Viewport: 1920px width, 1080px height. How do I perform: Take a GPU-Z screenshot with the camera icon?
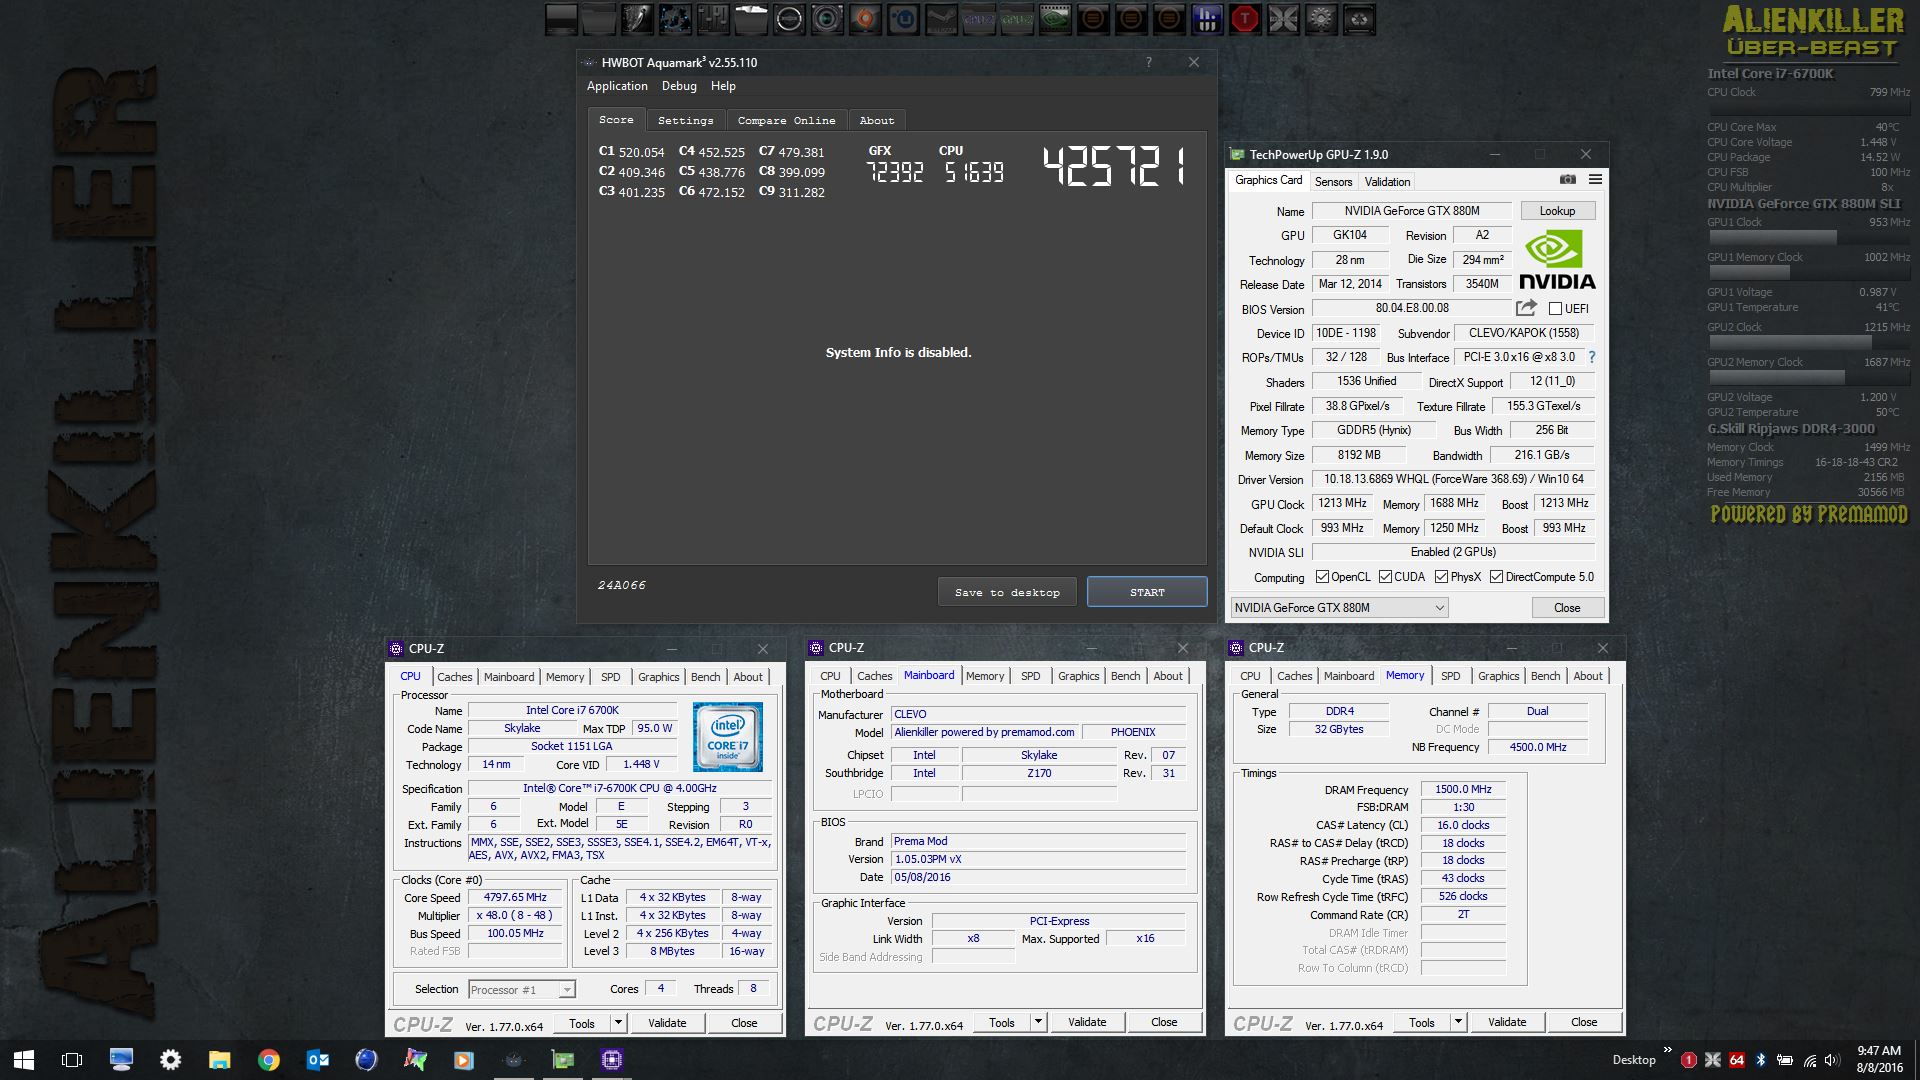coord(1567,180)
